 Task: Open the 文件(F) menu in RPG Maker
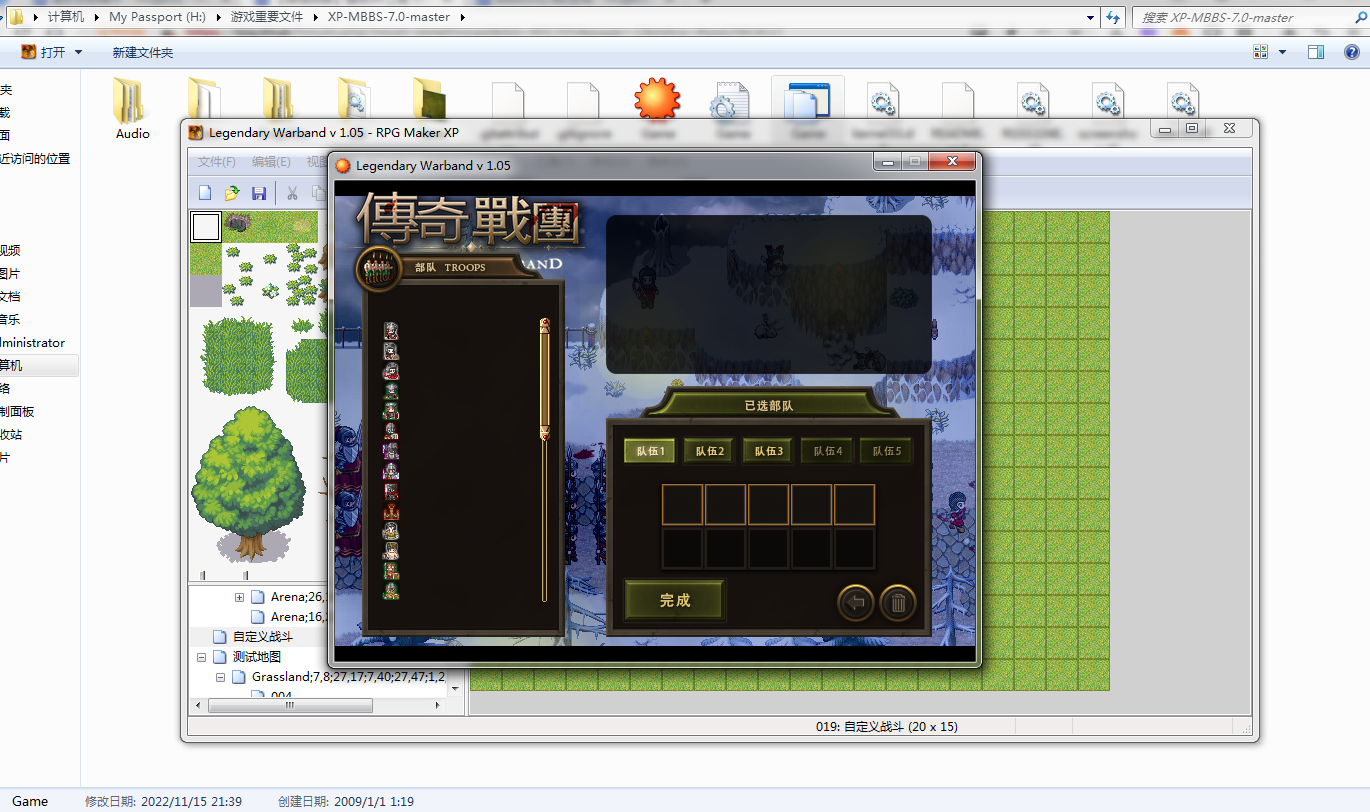pos(217,162)
